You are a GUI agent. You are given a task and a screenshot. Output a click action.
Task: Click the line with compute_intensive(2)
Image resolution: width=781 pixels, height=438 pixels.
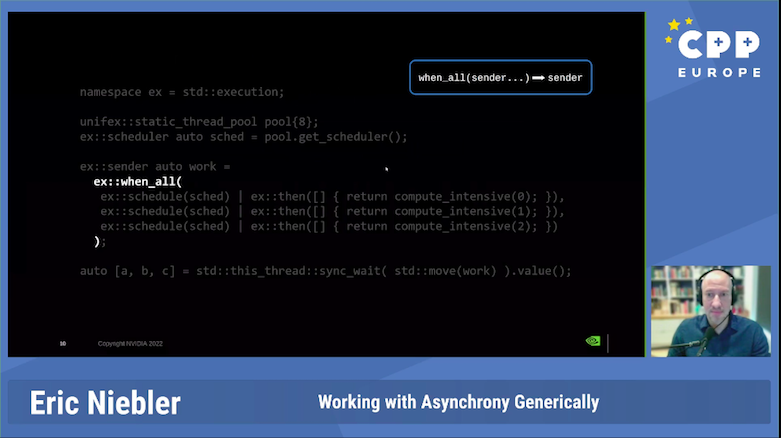329,226
